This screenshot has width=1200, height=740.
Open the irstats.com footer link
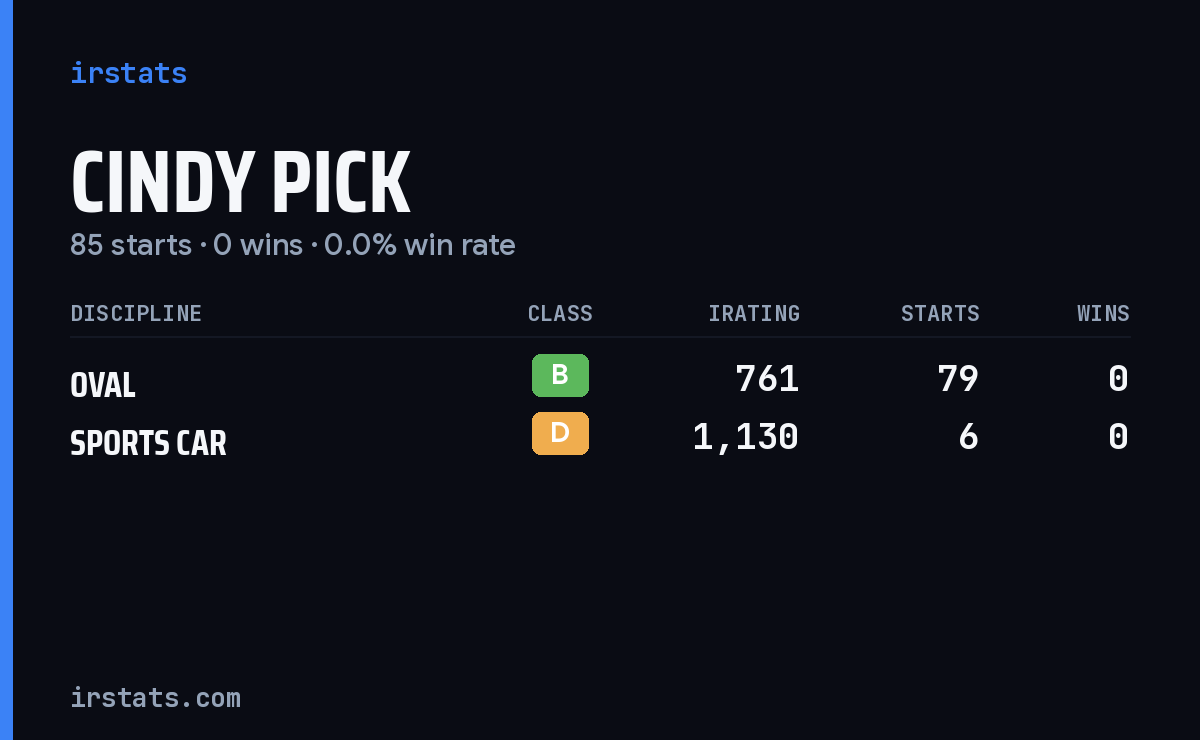click(155, 698)
